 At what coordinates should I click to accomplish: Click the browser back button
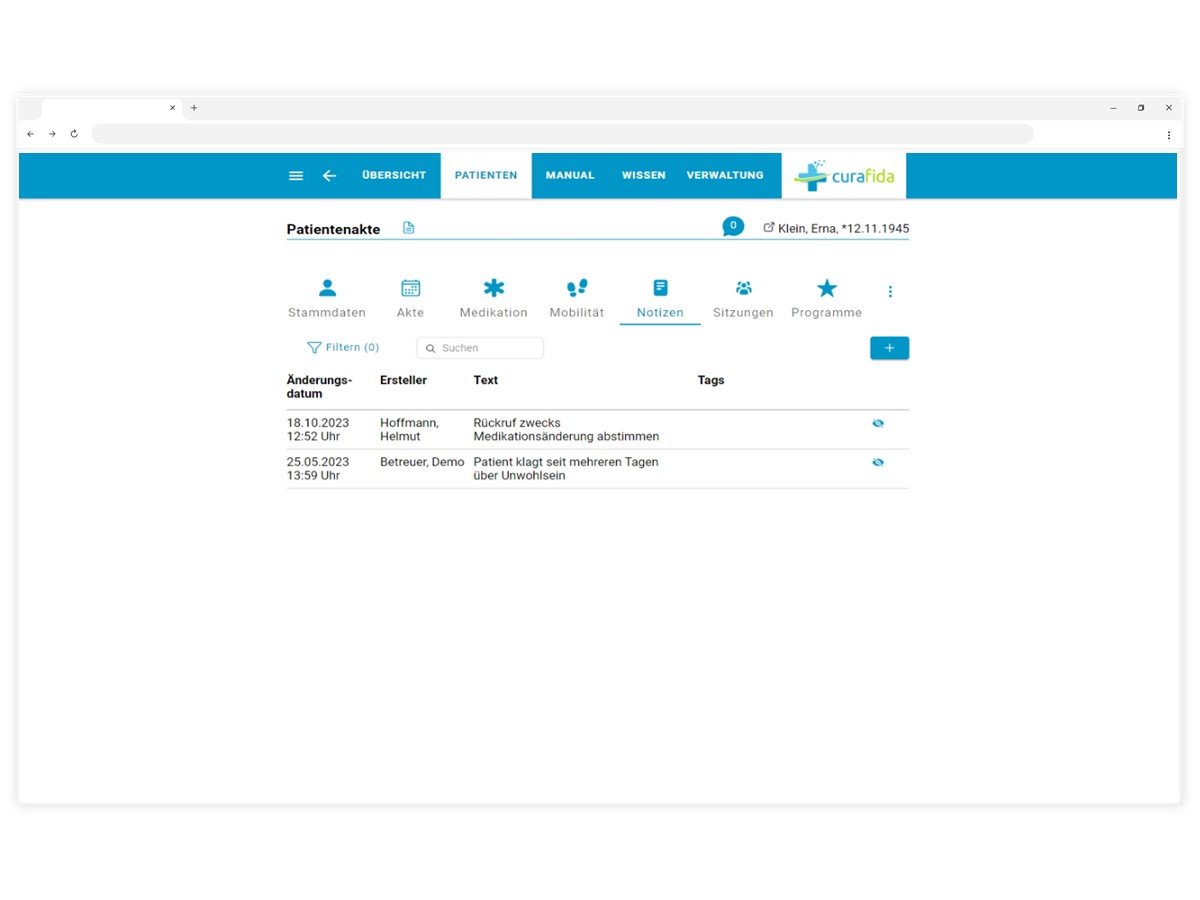30,134
